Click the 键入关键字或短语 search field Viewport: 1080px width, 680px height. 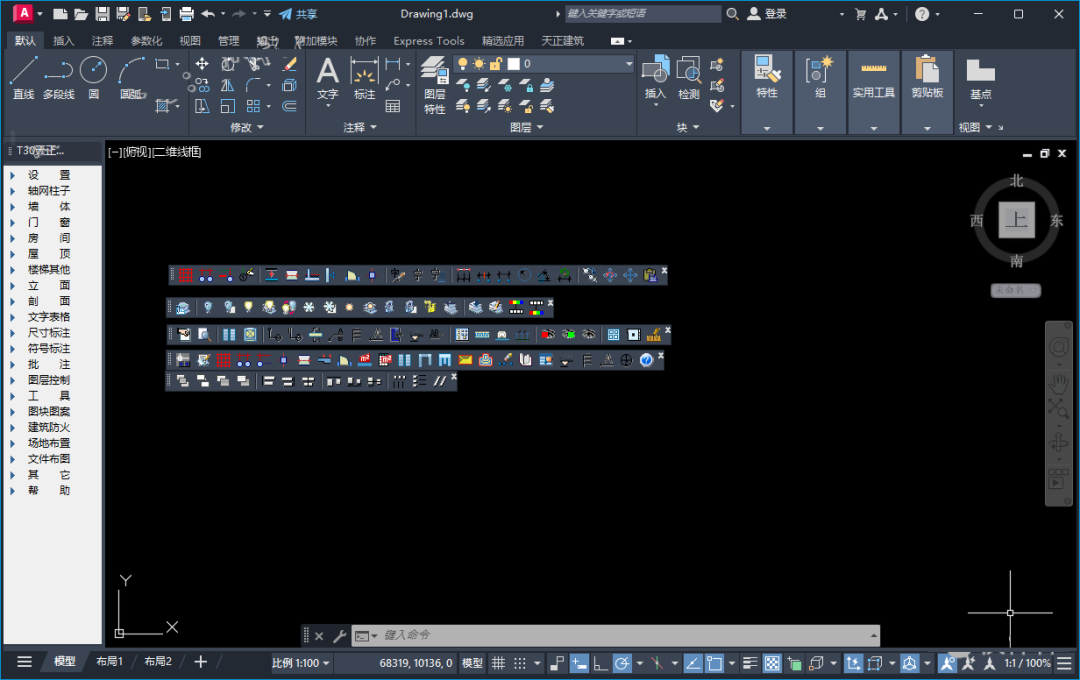click(x=643, y=14)
